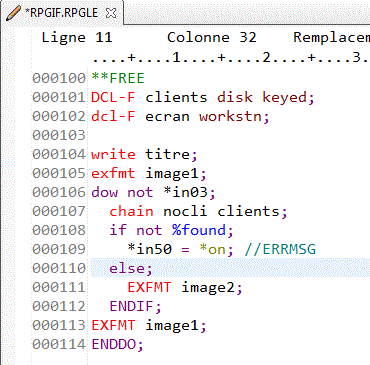Click the //ERRMSG comment
370x365 pixels.
pyautogui.click(x=280, y=249)
